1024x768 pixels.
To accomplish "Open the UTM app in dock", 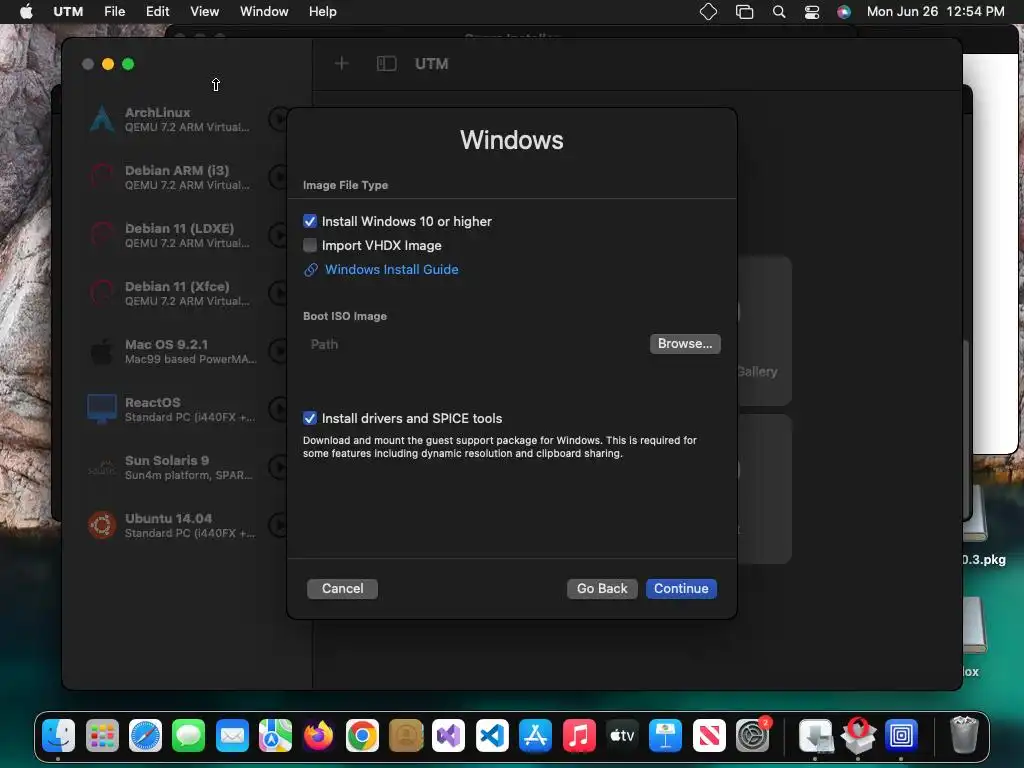I will 901,735.
